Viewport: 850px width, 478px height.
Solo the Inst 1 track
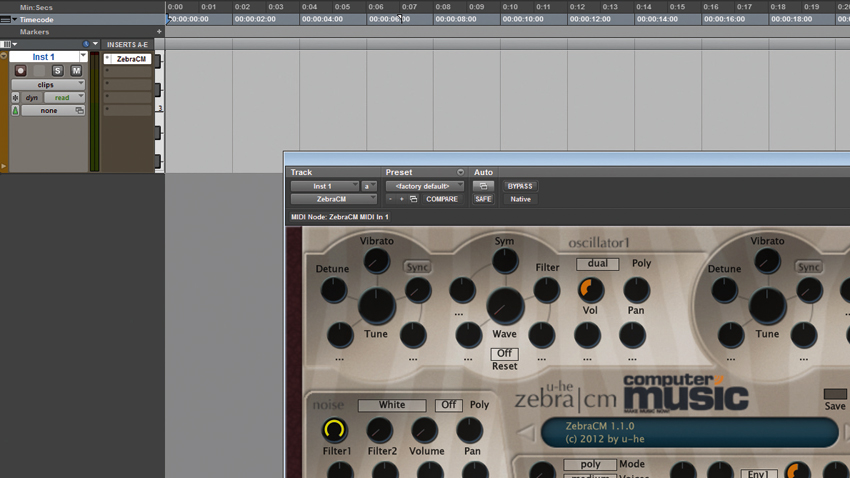57,71
